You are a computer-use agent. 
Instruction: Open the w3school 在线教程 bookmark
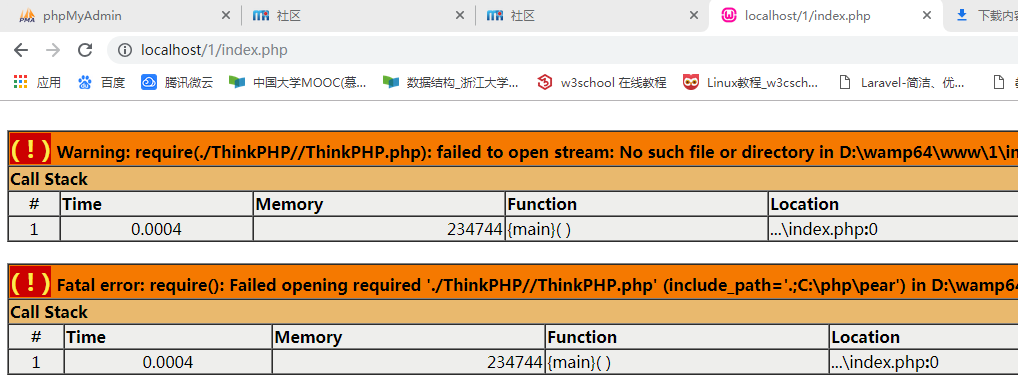[602, 82]
